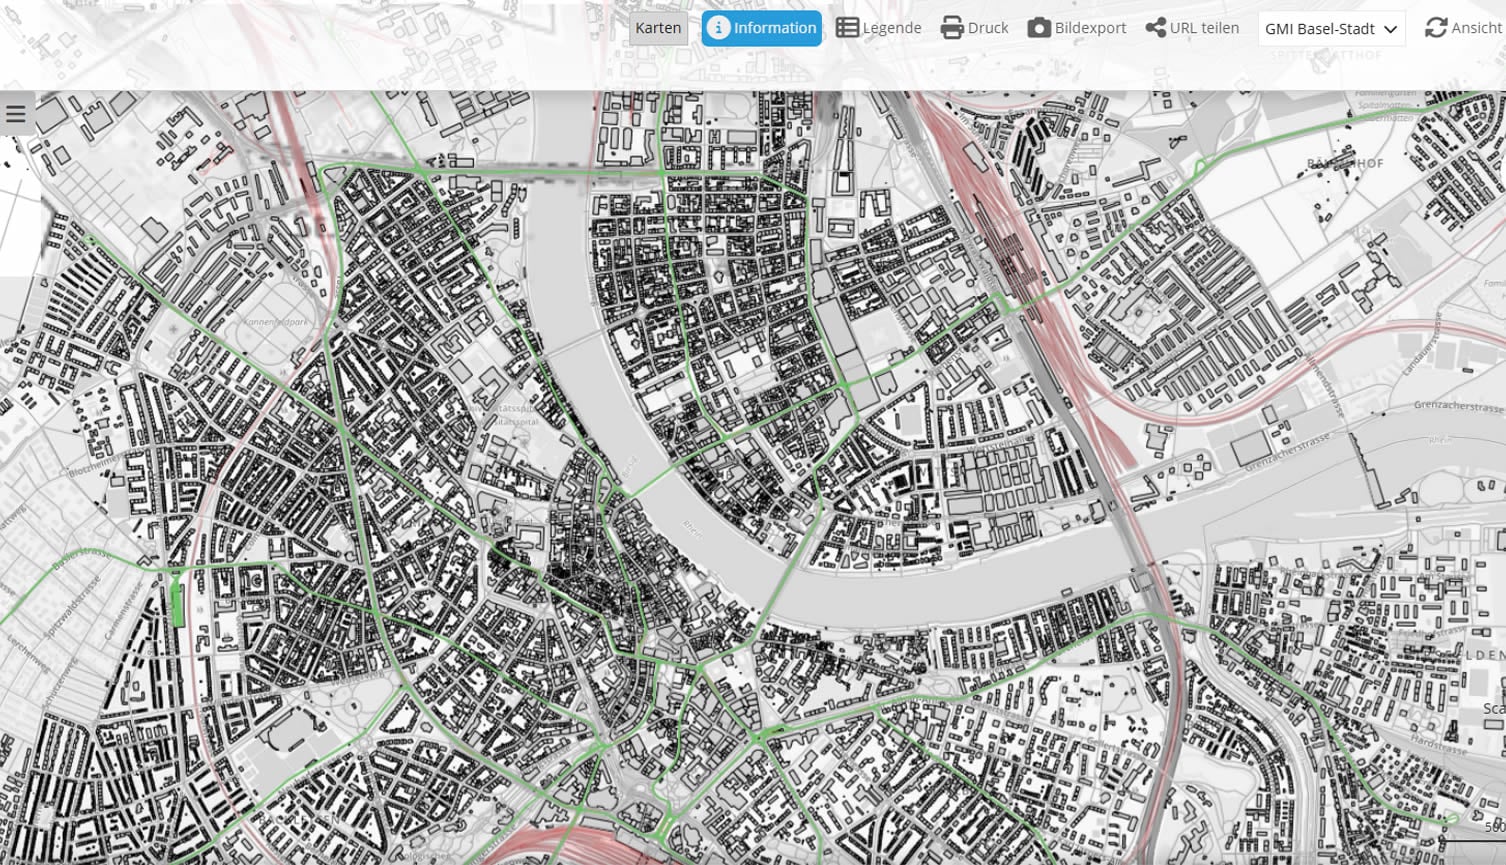Screen dimensions: 1506x865
Task: Select the Legende text label
Action: pos(892,28)
